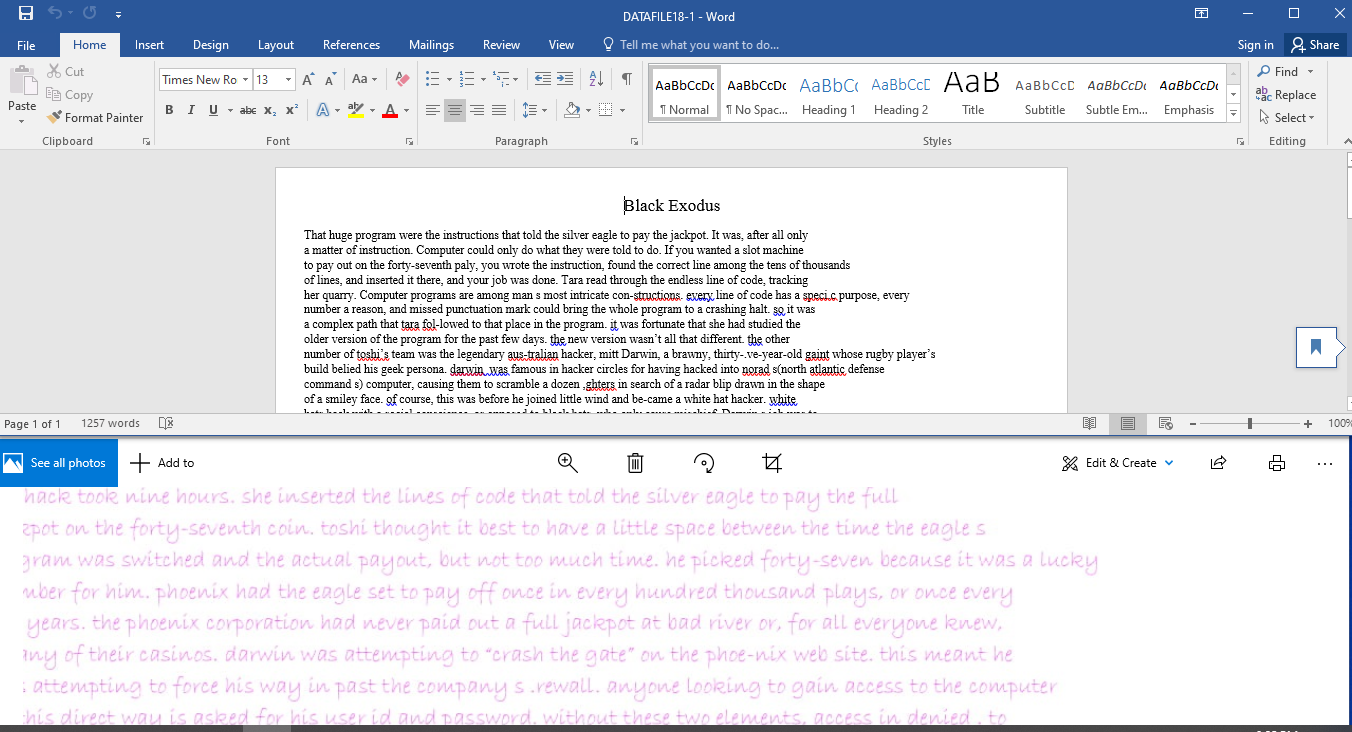This screenshot has width=1352, height=732.
Task: Zoom the photo with the magnifier icon
Action: [x=568, y=462]
